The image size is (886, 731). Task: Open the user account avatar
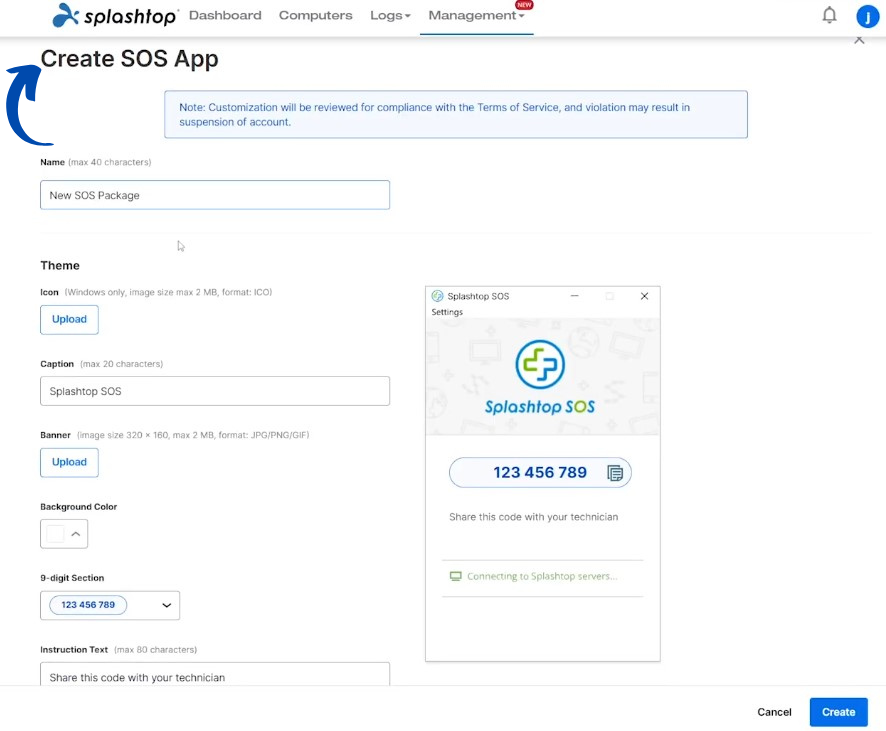[x=867, y=16]
